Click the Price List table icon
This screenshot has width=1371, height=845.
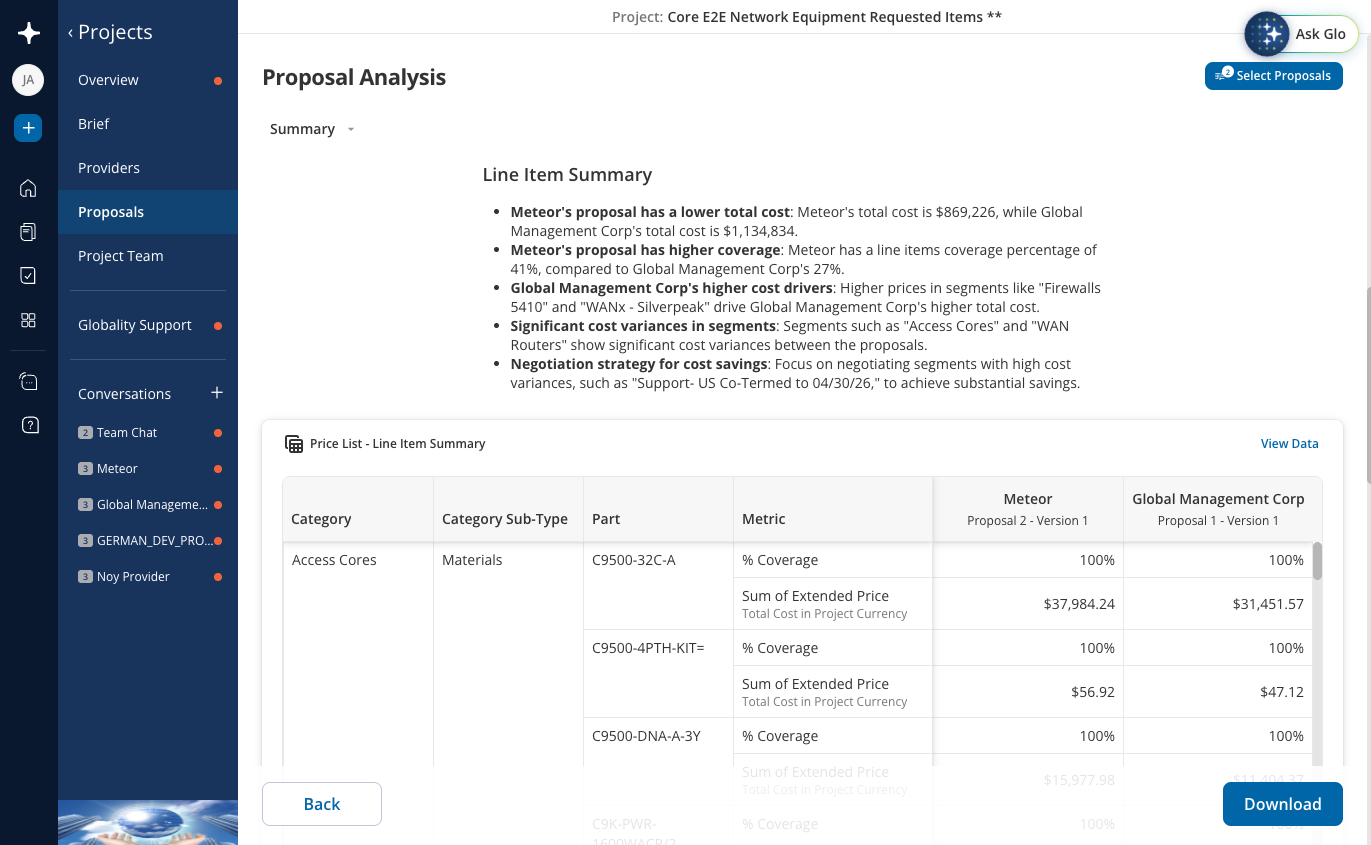click(x=294, y=444)
